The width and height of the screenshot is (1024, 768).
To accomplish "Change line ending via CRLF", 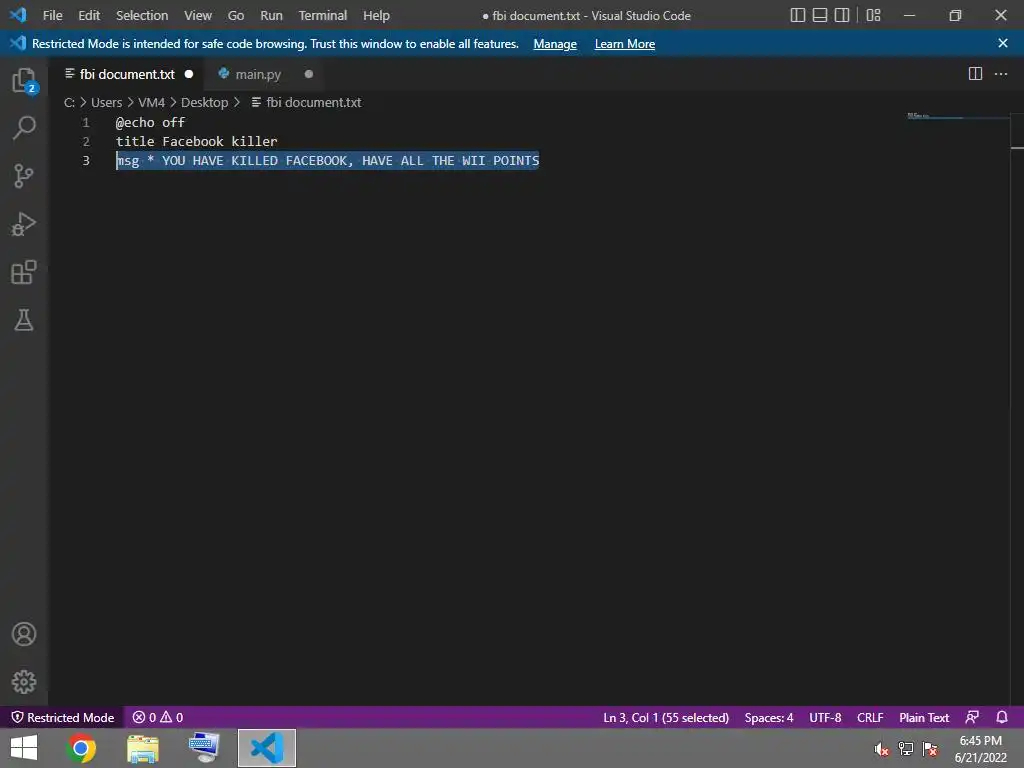I will click(x=870, y=717).
